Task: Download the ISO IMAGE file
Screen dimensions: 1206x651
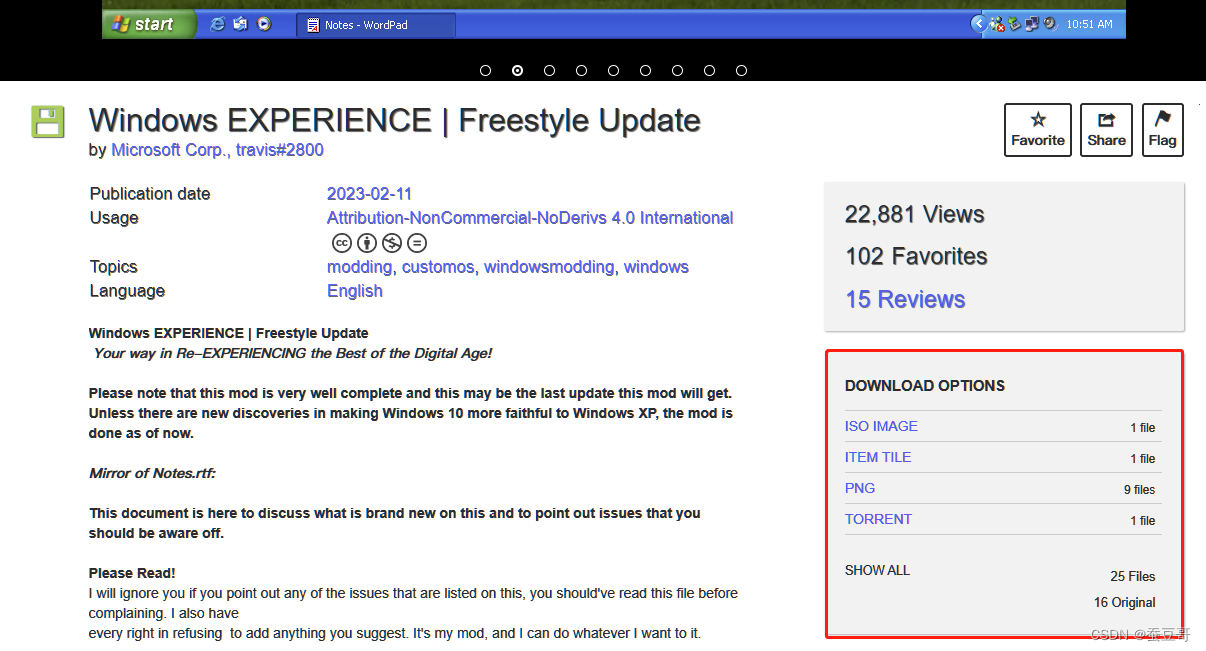Action: pyautogui.click(x=881, y=426)
